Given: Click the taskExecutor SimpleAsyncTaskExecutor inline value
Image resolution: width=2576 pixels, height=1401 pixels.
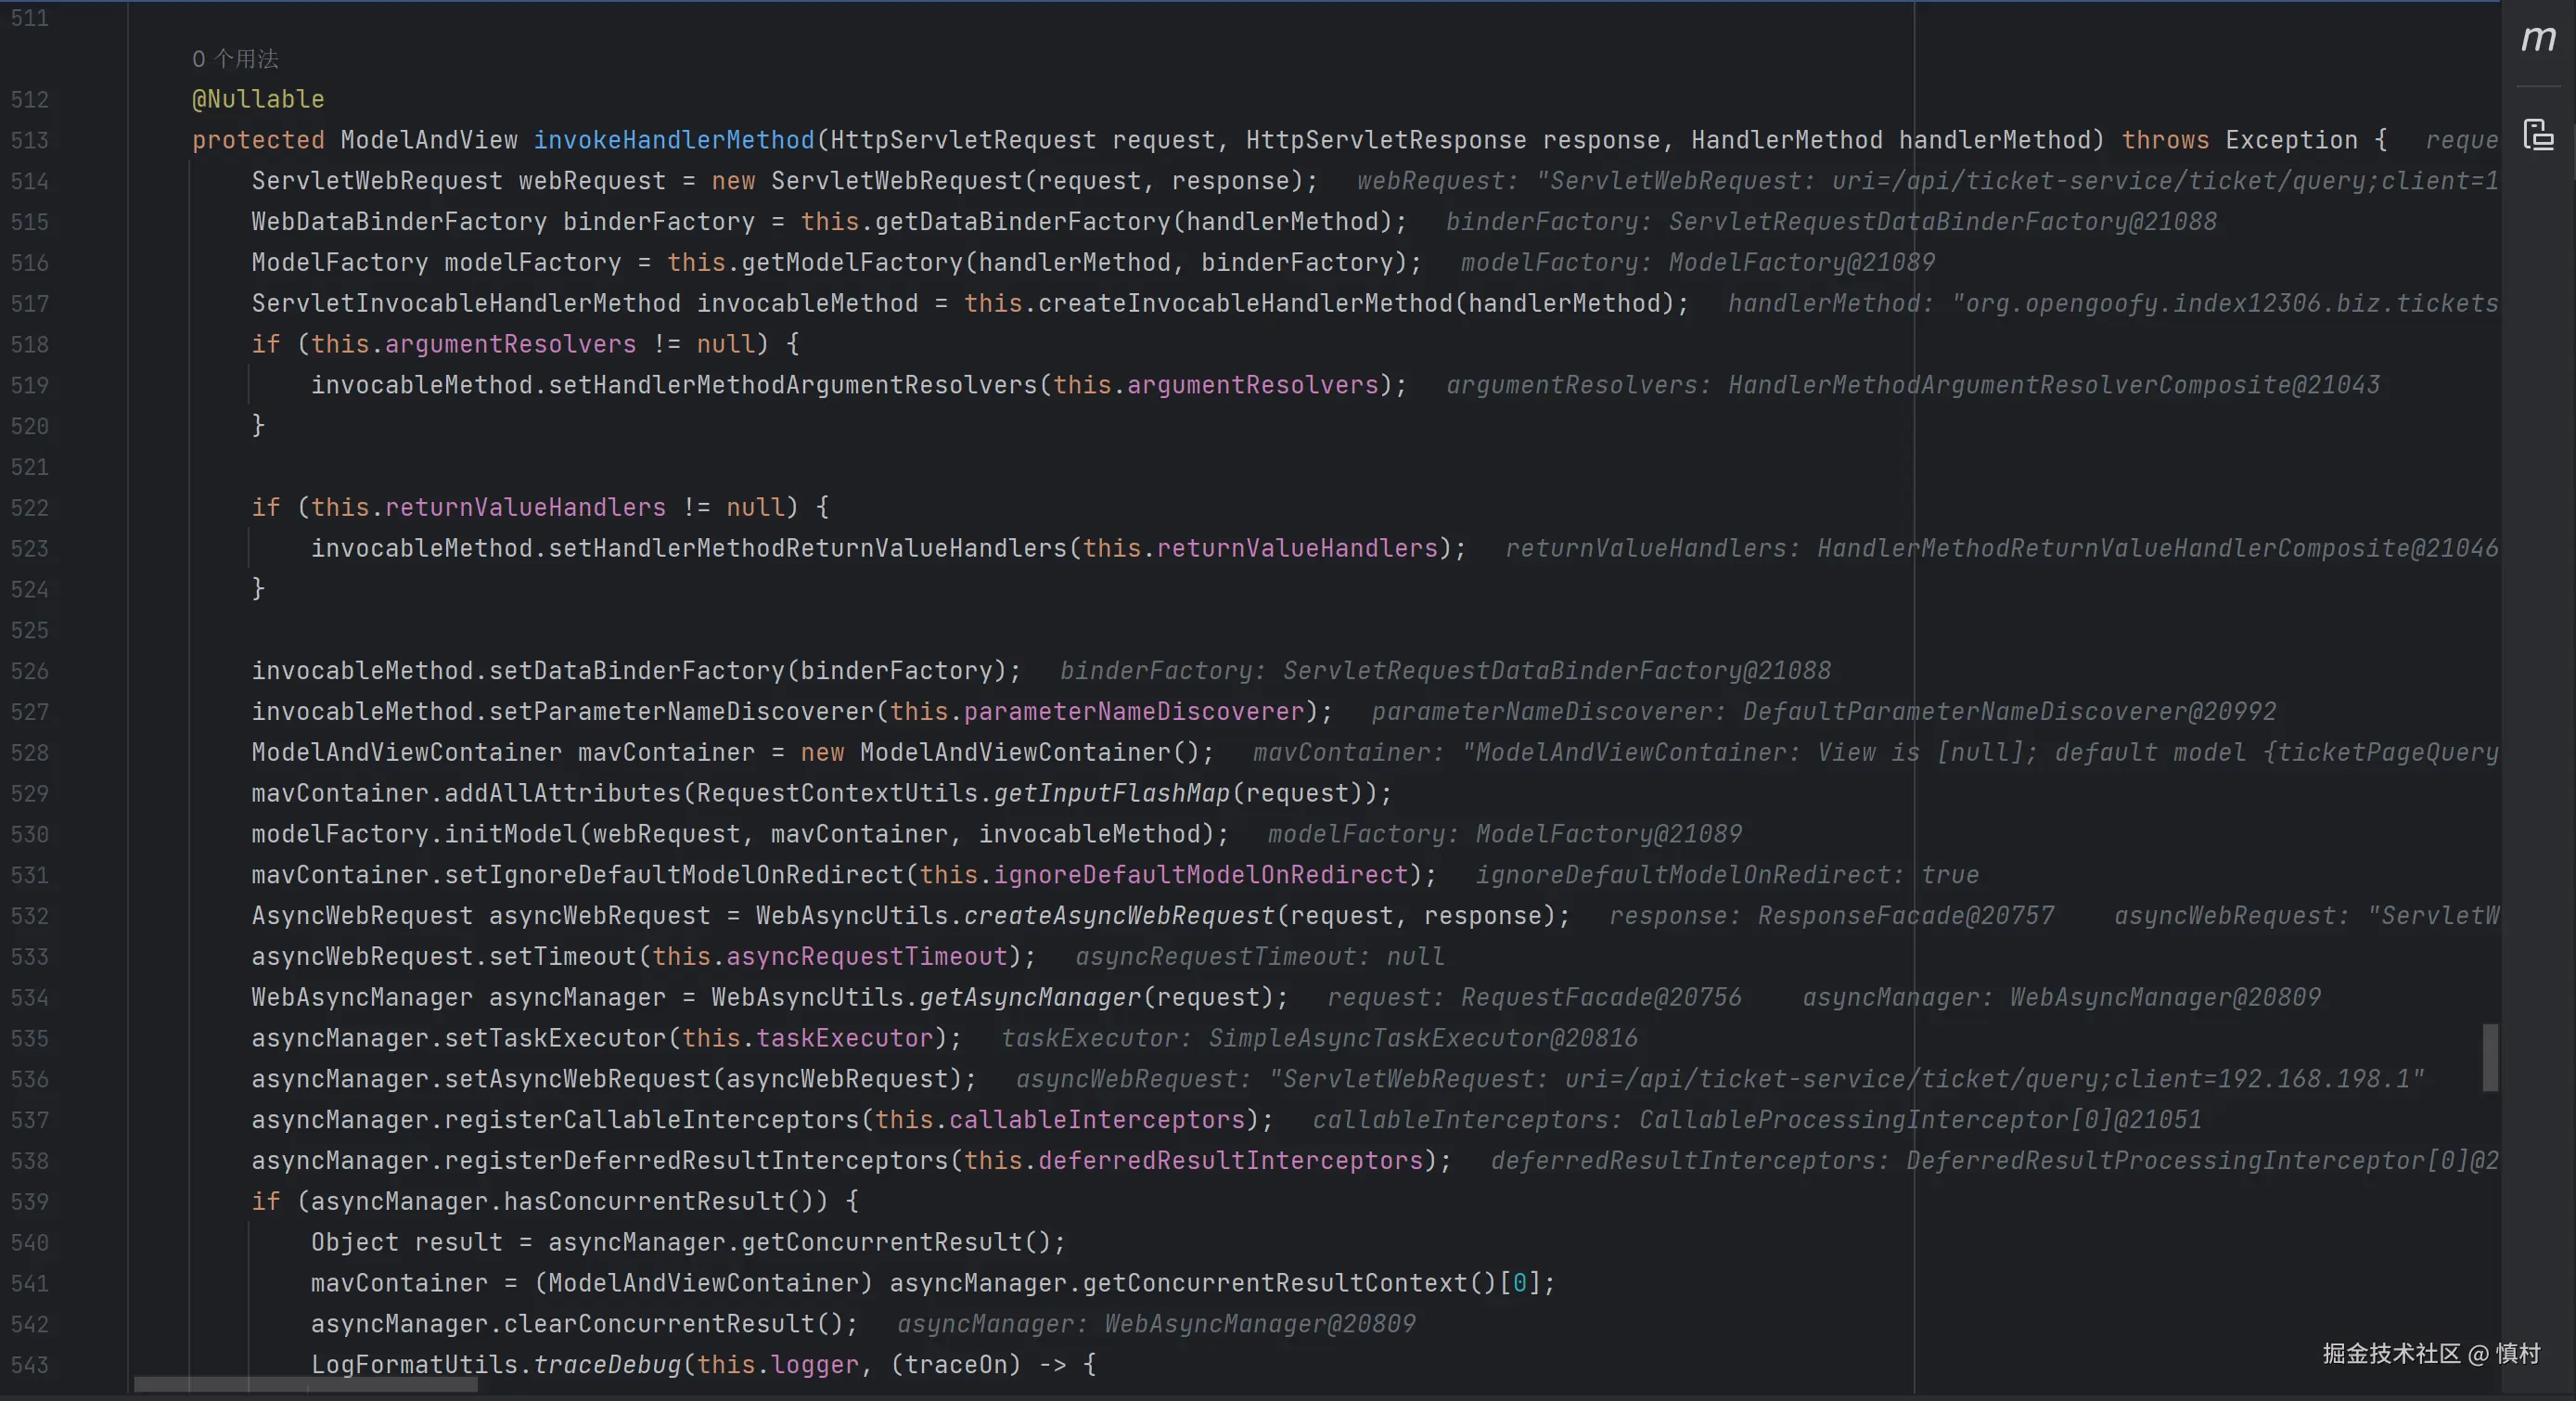Looking at the screenshot, I should pyautogui.click(x=1319, y=1038).
